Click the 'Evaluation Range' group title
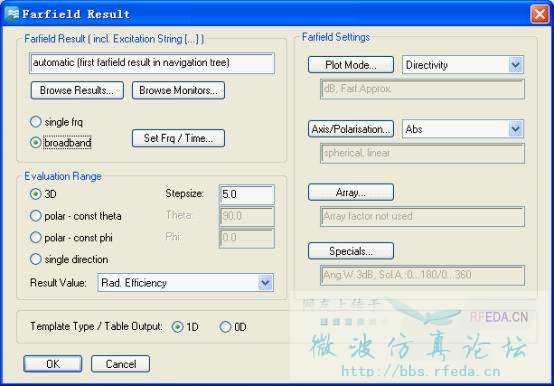Image resolution: width=554 pixels, height=386 pixels. pos(63,176)
